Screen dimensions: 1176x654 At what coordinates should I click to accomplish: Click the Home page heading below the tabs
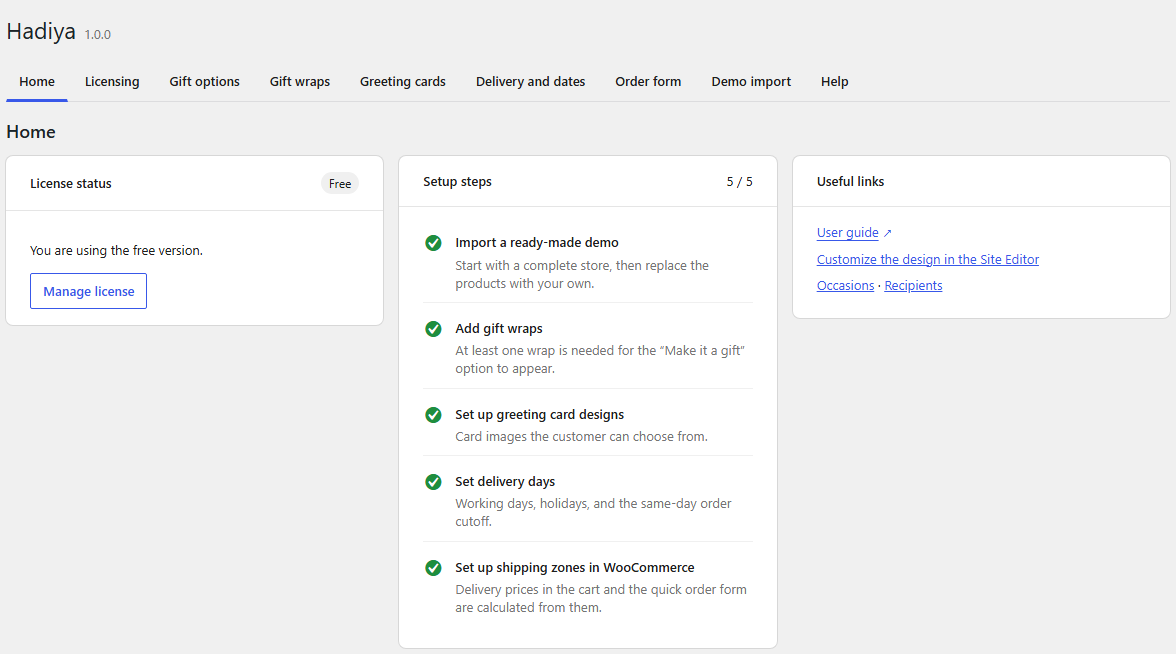click(x=31, y=132)
